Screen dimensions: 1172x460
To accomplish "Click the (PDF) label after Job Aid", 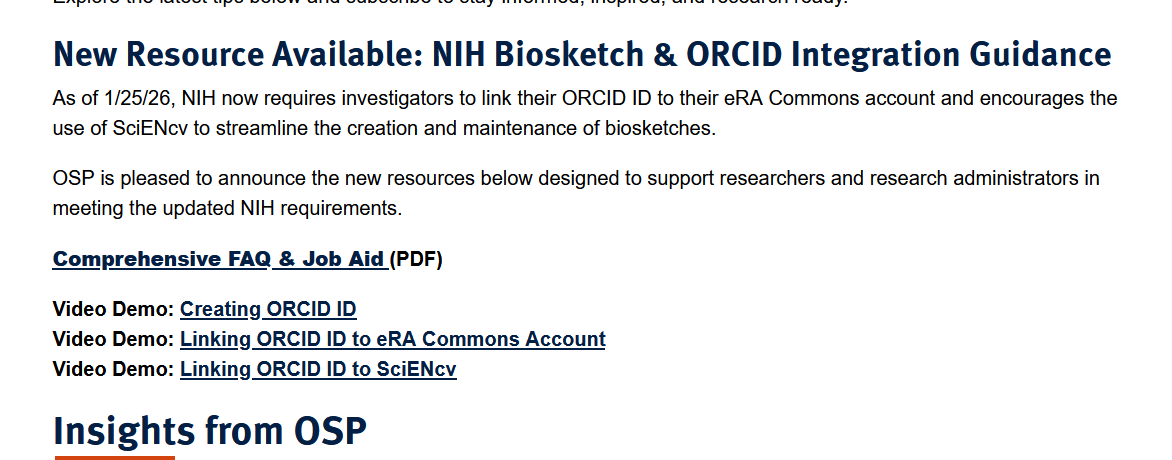I will [x=417, y=259].
